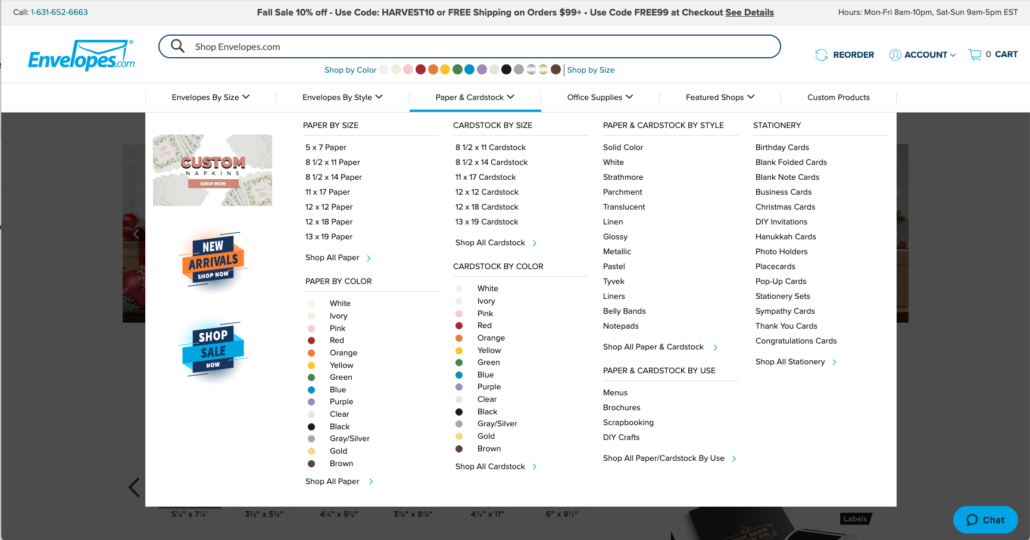Select Parchment paper style
This screenshot has width=1030, height=540.
coord(623,192)
